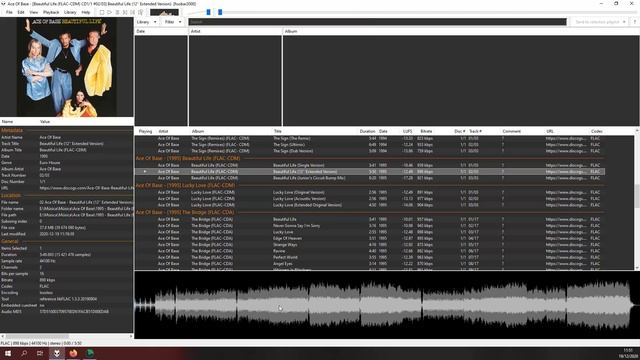Click the Genre value Euro House
640x360 pixels.
(x=50, y=162)
